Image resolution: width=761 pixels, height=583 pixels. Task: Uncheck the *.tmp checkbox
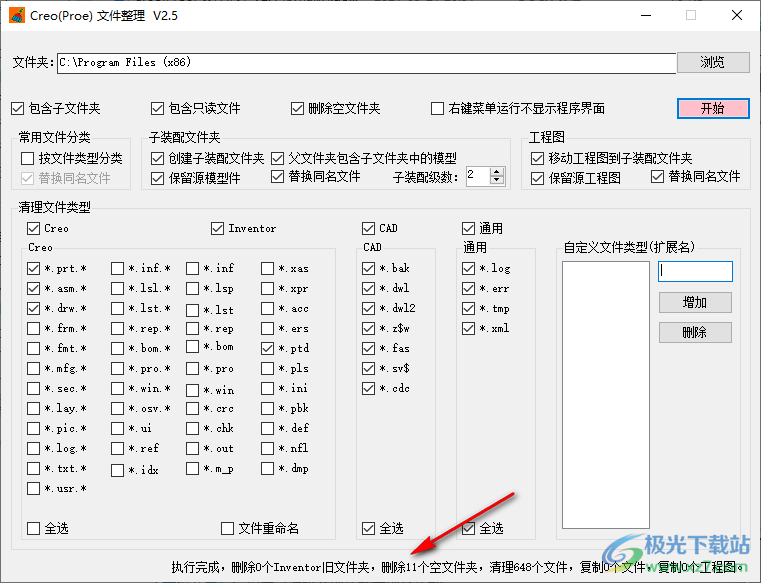468,308
